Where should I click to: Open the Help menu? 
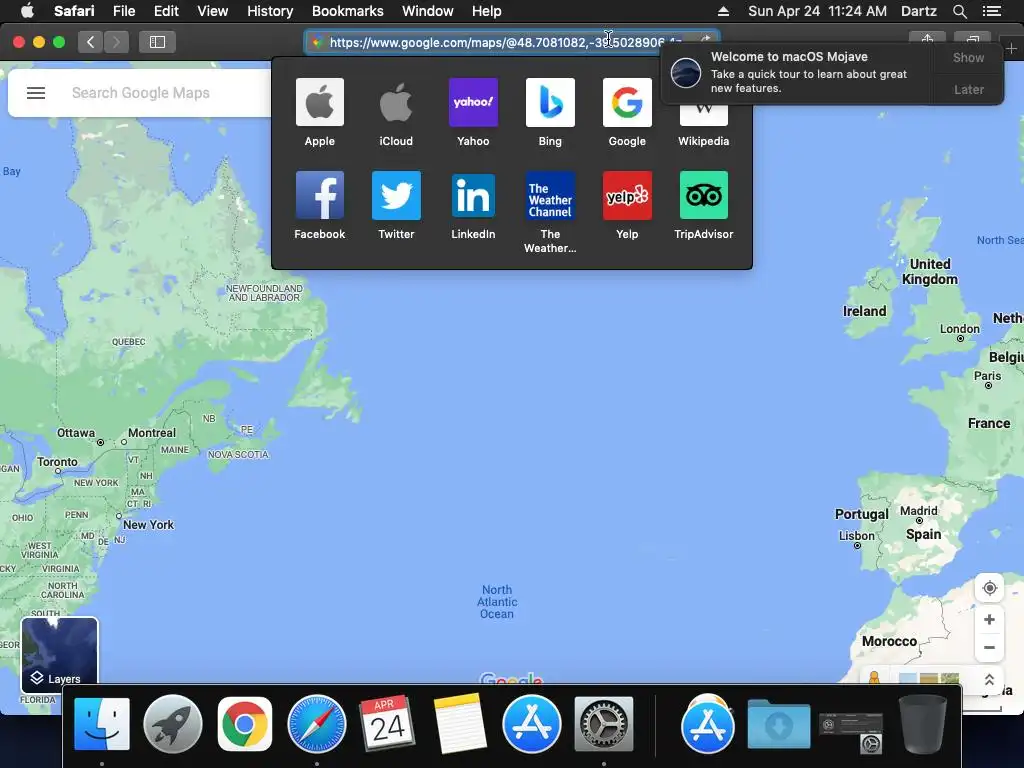click(x=487, y=11)
